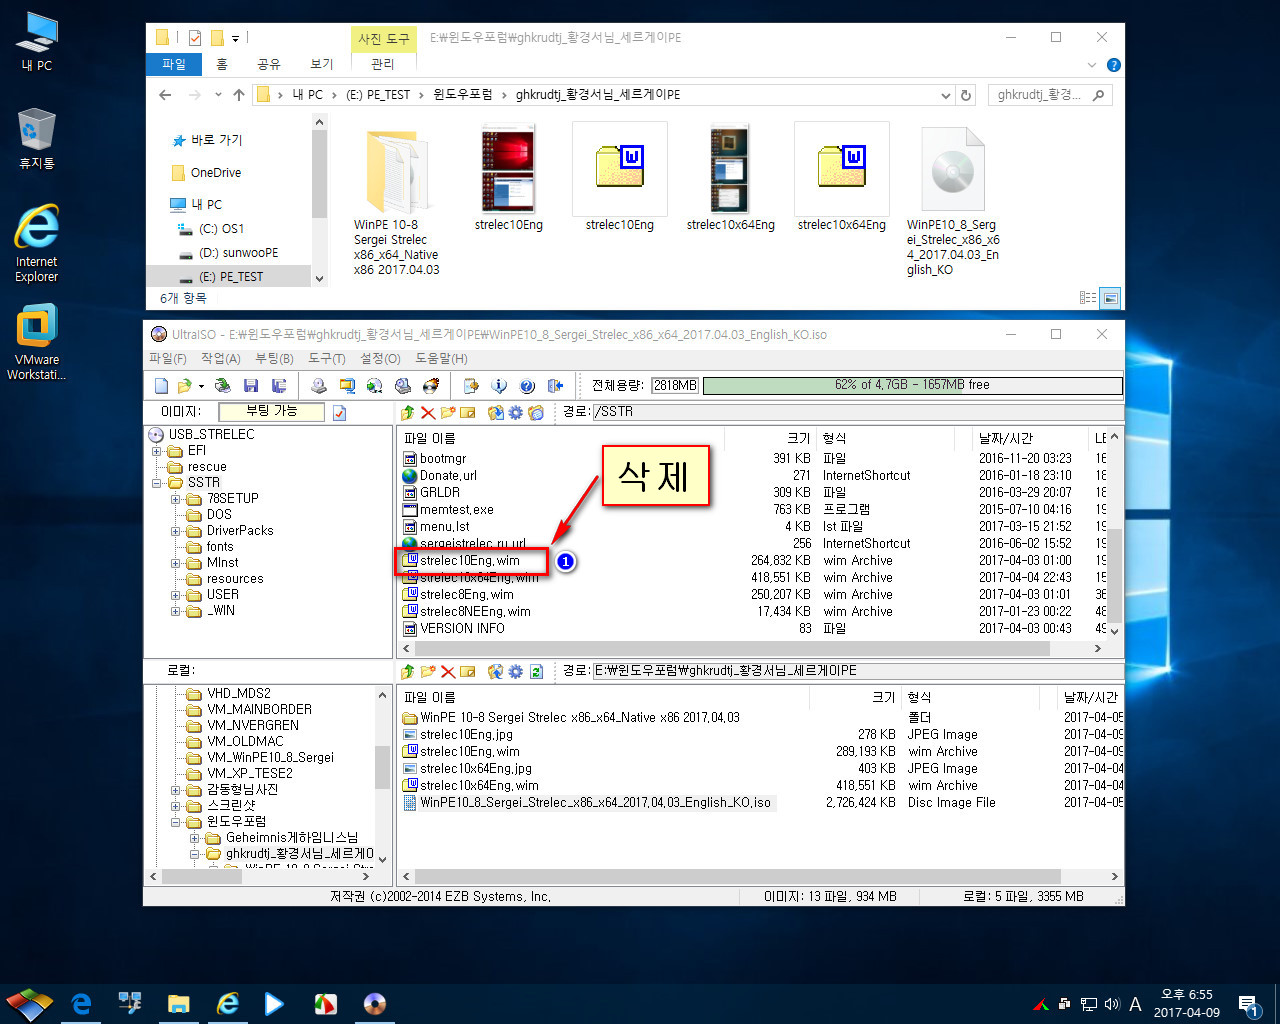The image size is (1280, 1024).
Task: Click the Open image folder icon in UltraISO
Action: [x=184, y=385]
